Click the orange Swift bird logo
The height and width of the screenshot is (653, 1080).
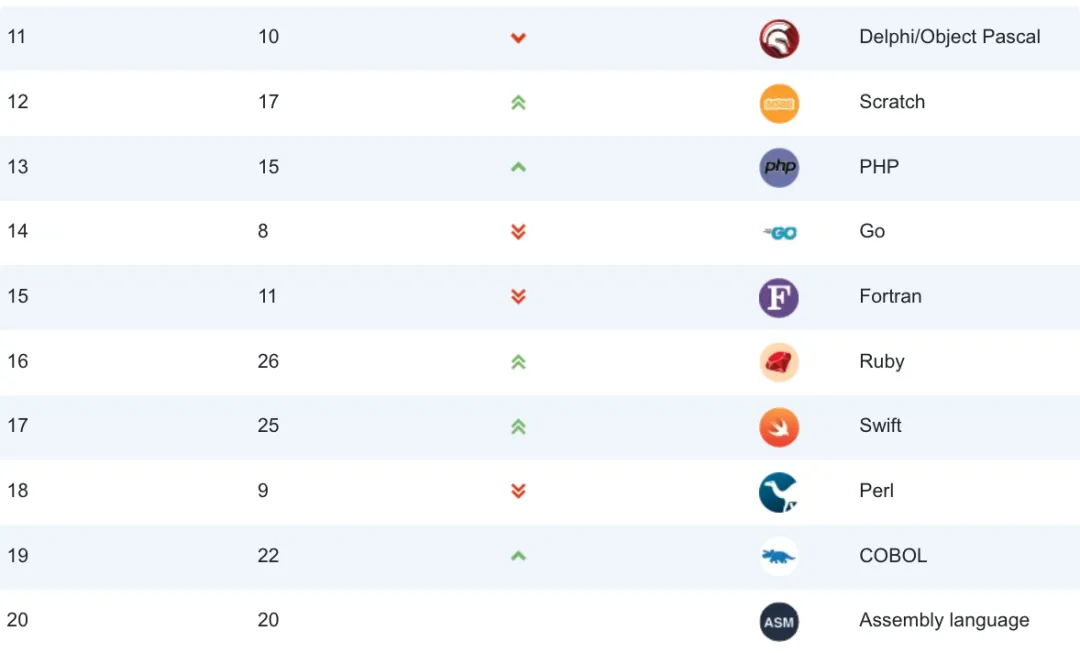[779, 427]
